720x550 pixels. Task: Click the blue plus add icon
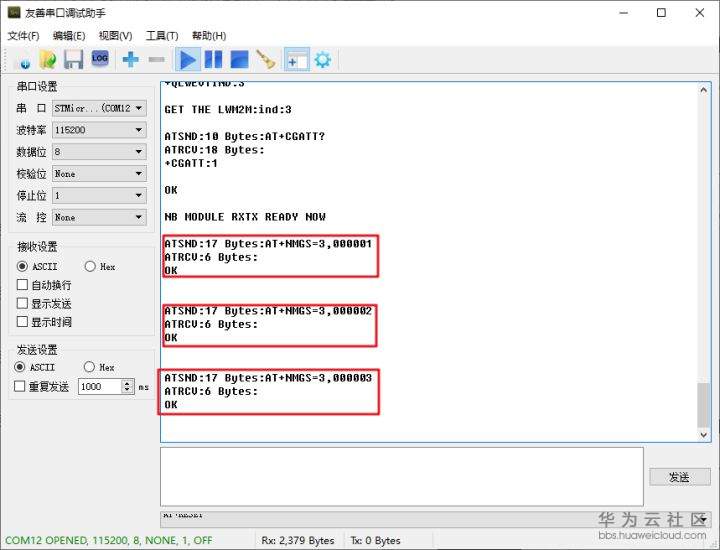pyautogui.click(x=130, y=59)
